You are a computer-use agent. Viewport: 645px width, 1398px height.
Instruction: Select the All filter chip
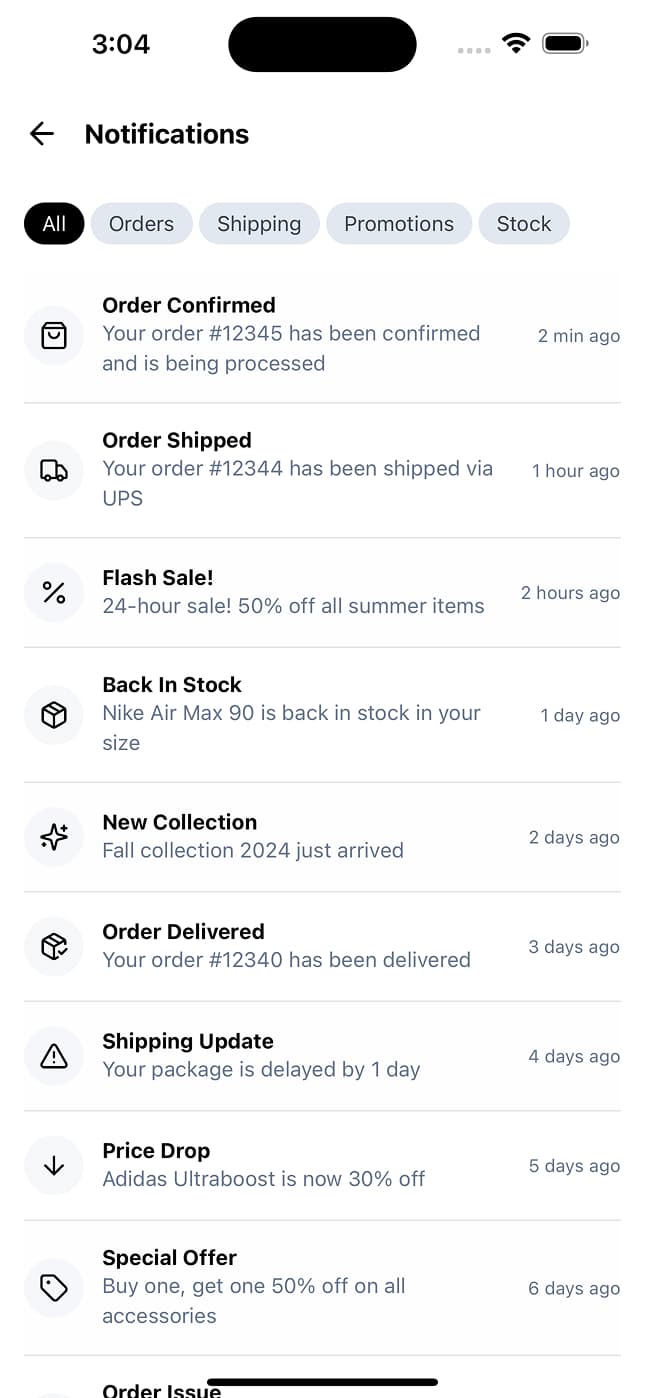tap(53, 223)
